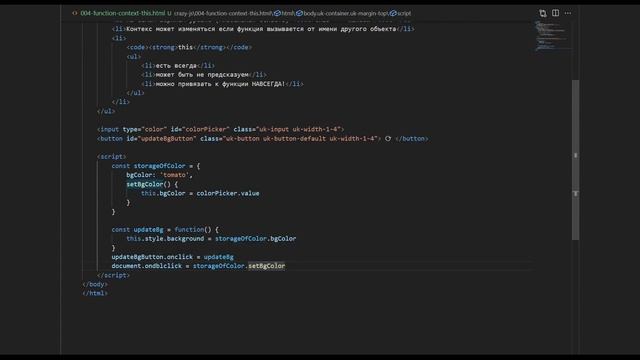
Task: Click the opening script tag
Action: pyautogui.click(x=111, y=157)
